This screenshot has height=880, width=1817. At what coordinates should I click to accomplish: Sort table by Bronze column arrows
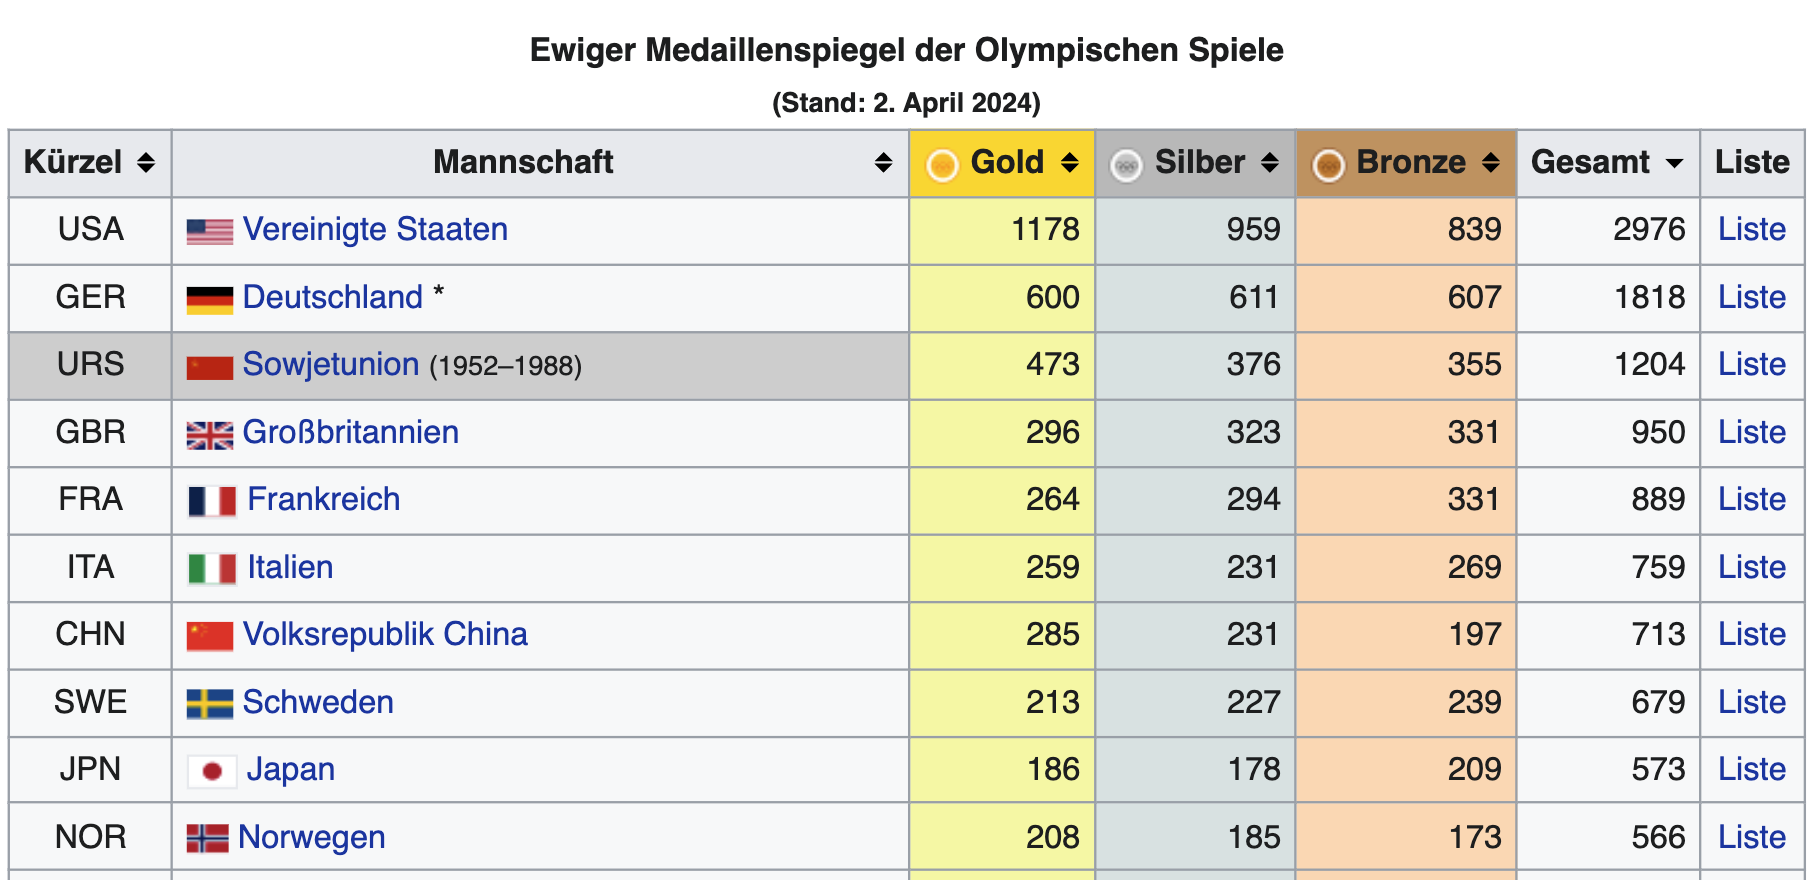click(x=1491, y=163)
